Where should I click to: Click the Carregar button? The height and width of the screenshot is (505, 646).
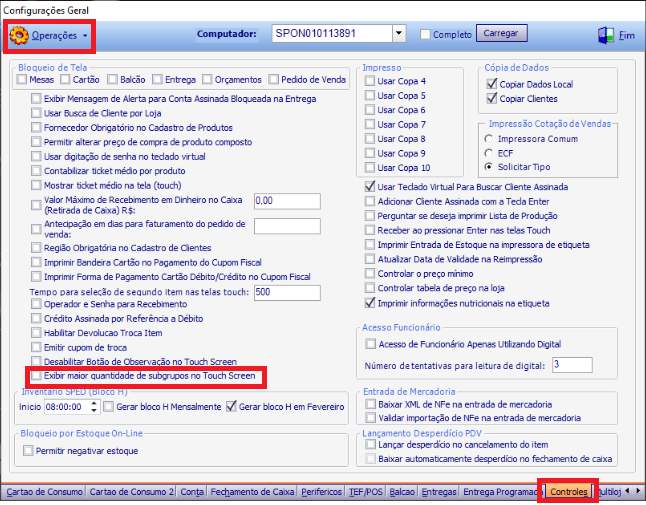pos(501,33)
